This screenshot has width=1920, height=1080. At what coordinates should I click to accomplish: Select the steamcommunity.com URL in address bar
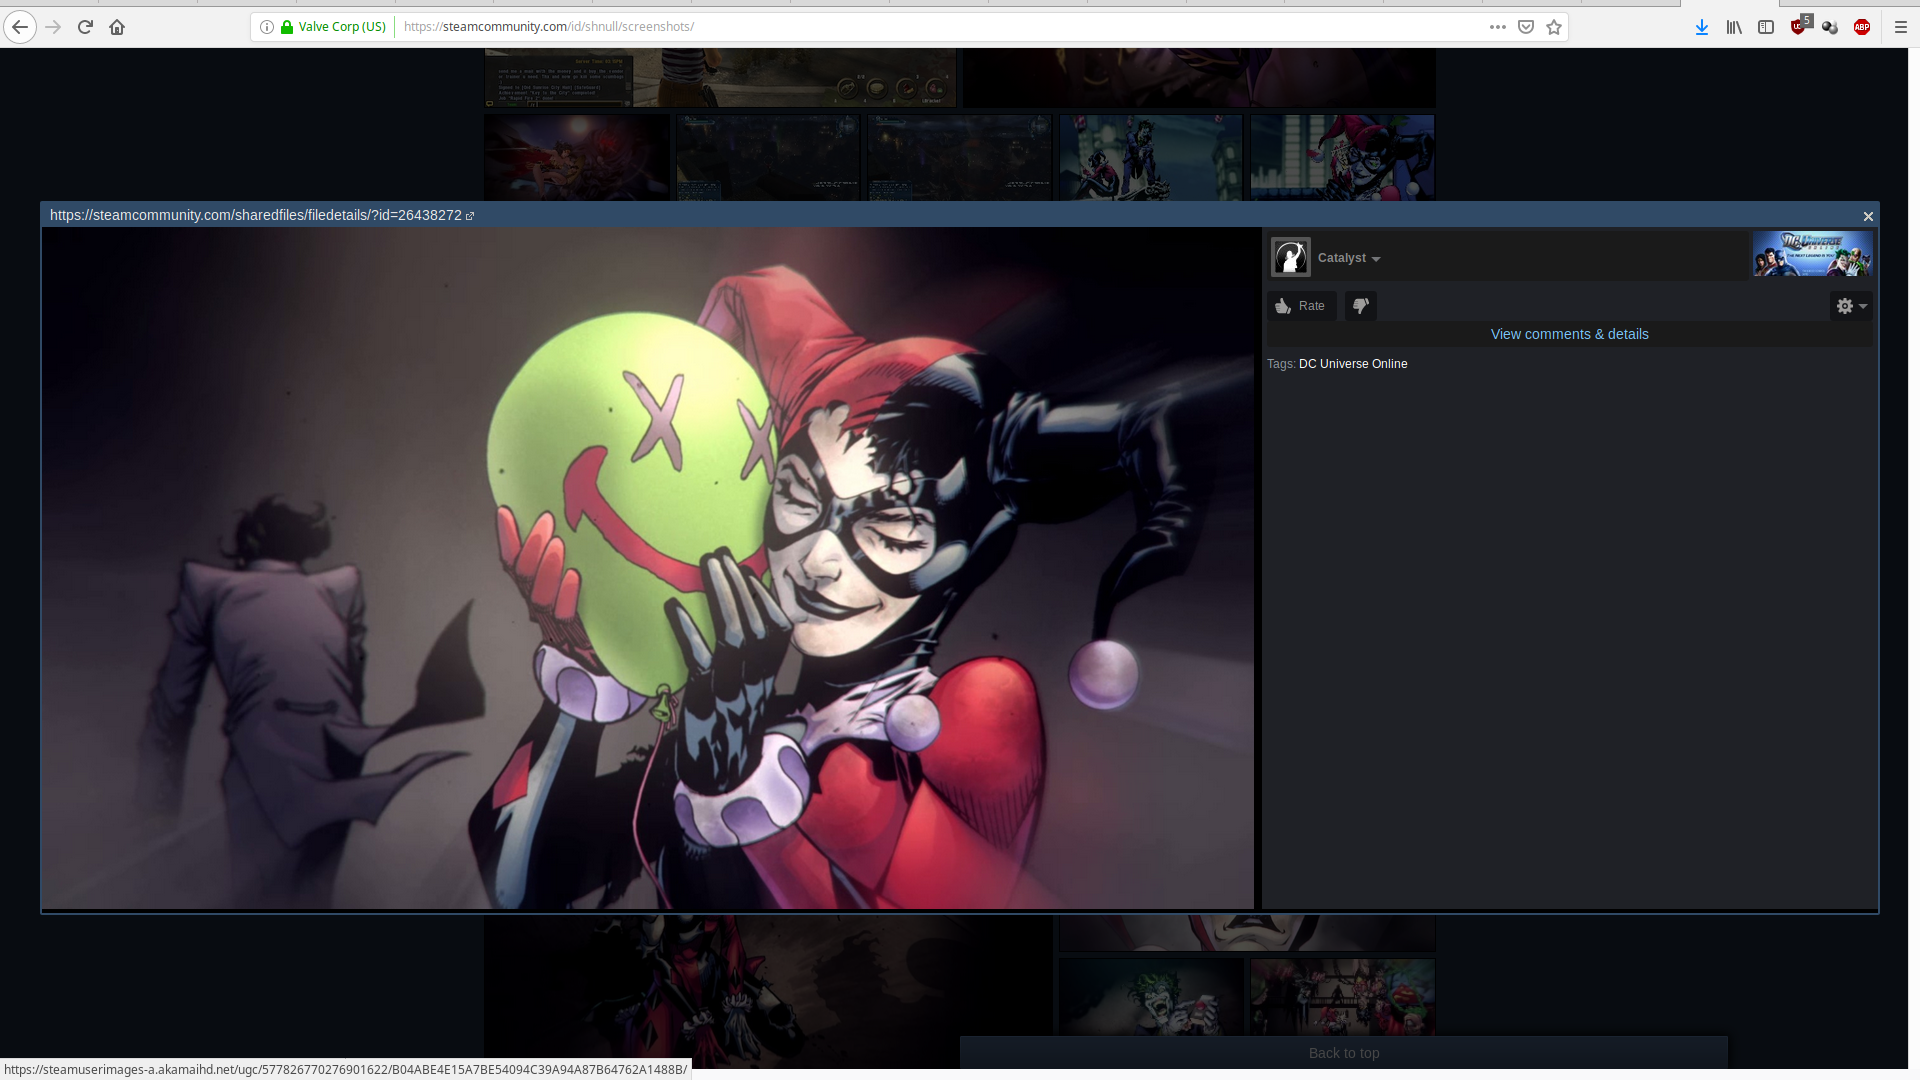549,27
